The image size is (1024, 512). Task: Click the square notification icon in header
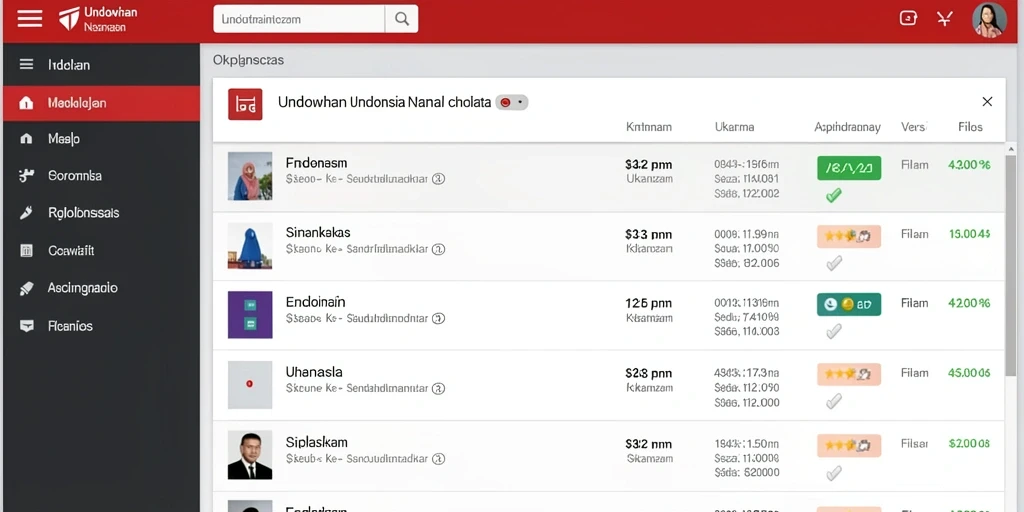click(908, 18)
